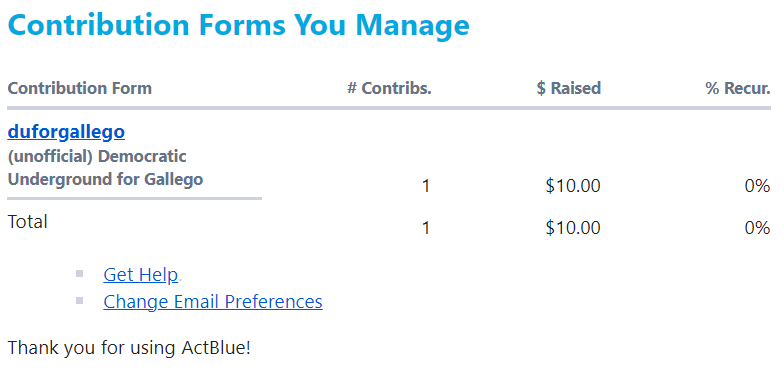Open the Change Email Preferences link

coord(213,302)
